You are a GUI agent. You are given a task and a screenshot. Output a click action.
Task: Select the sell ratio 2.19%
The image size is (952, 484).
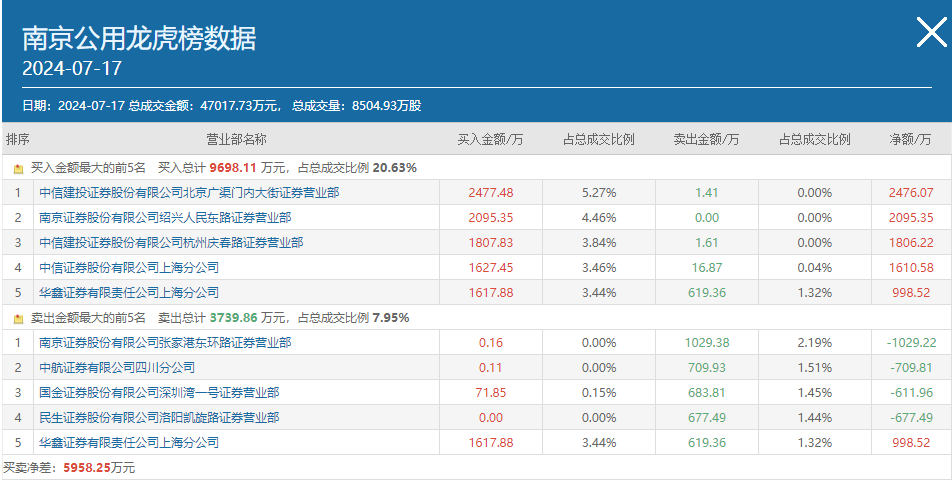click(815, 343)
